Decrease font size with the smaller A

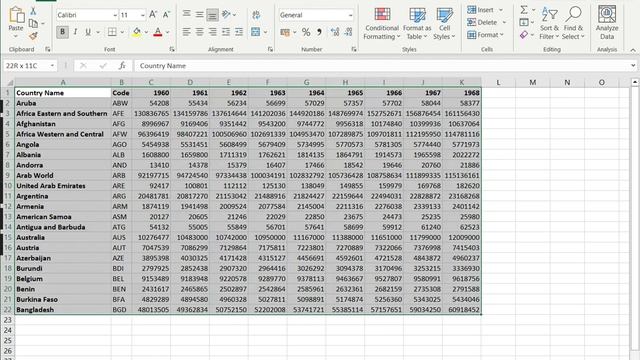[166, 15]
